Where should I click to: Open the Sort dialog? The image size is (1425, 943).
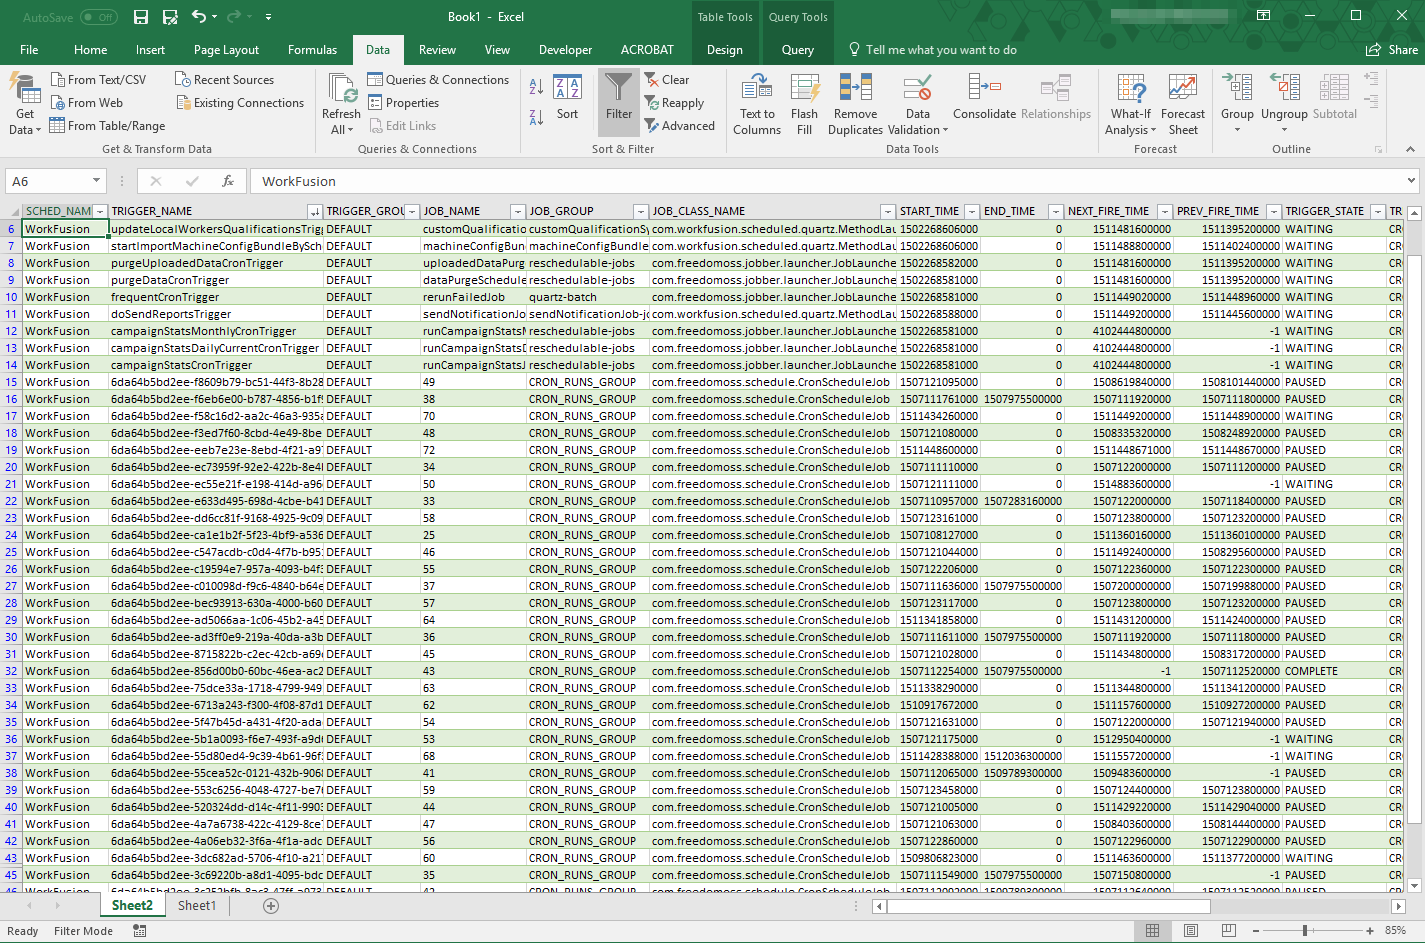[567, 97]
